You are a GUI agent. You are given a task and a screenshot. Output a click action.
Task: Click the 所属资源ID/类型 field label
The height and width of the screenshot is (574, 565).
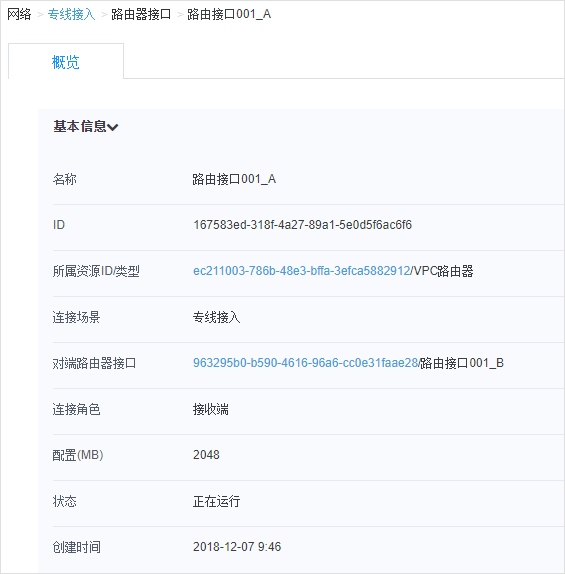96,271
